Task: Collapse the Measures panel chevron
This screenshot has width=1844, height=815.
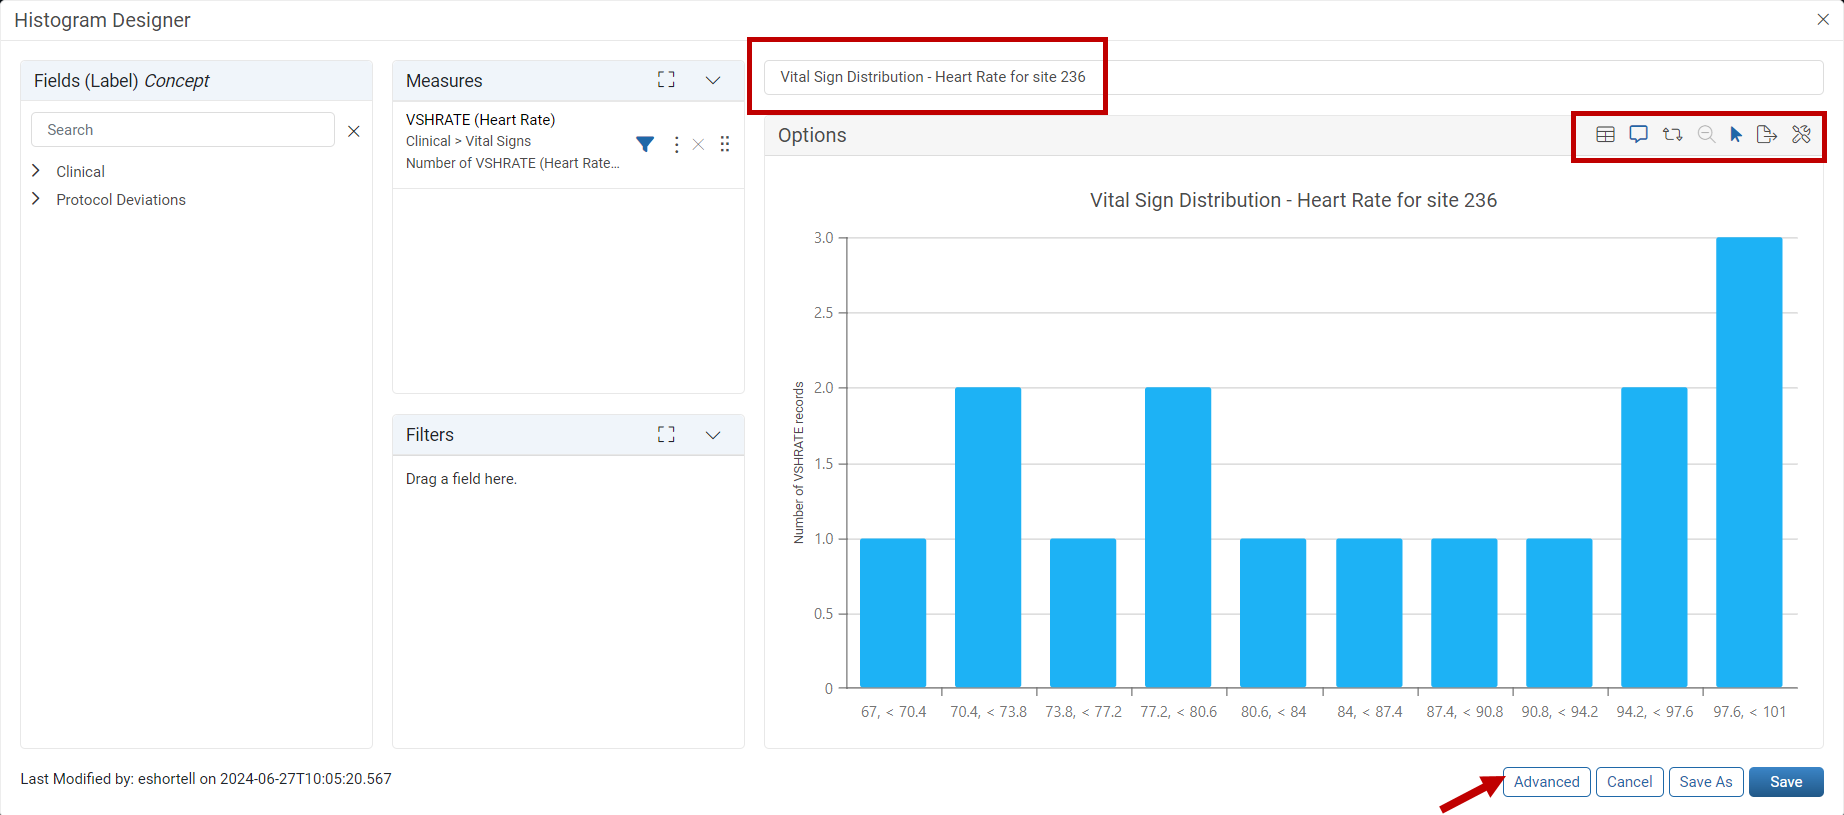Action: (x=713, y=80)
